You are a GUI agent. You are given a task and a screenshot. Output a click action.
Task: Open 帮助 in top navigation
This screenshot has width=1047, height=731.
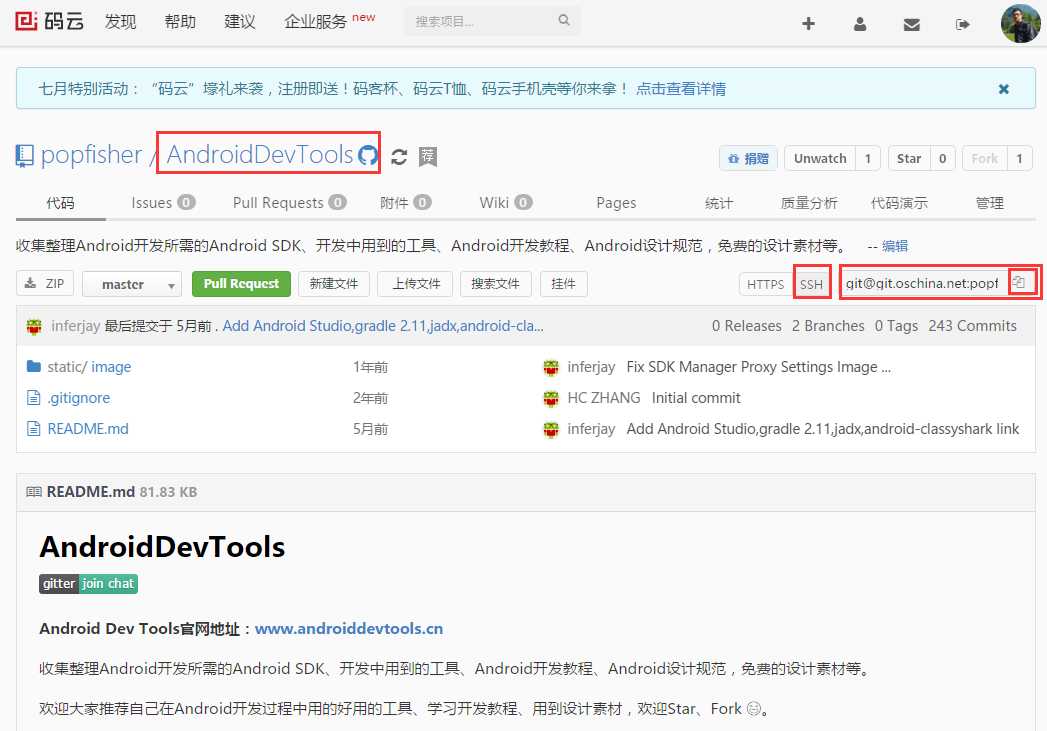coord(180,22)
